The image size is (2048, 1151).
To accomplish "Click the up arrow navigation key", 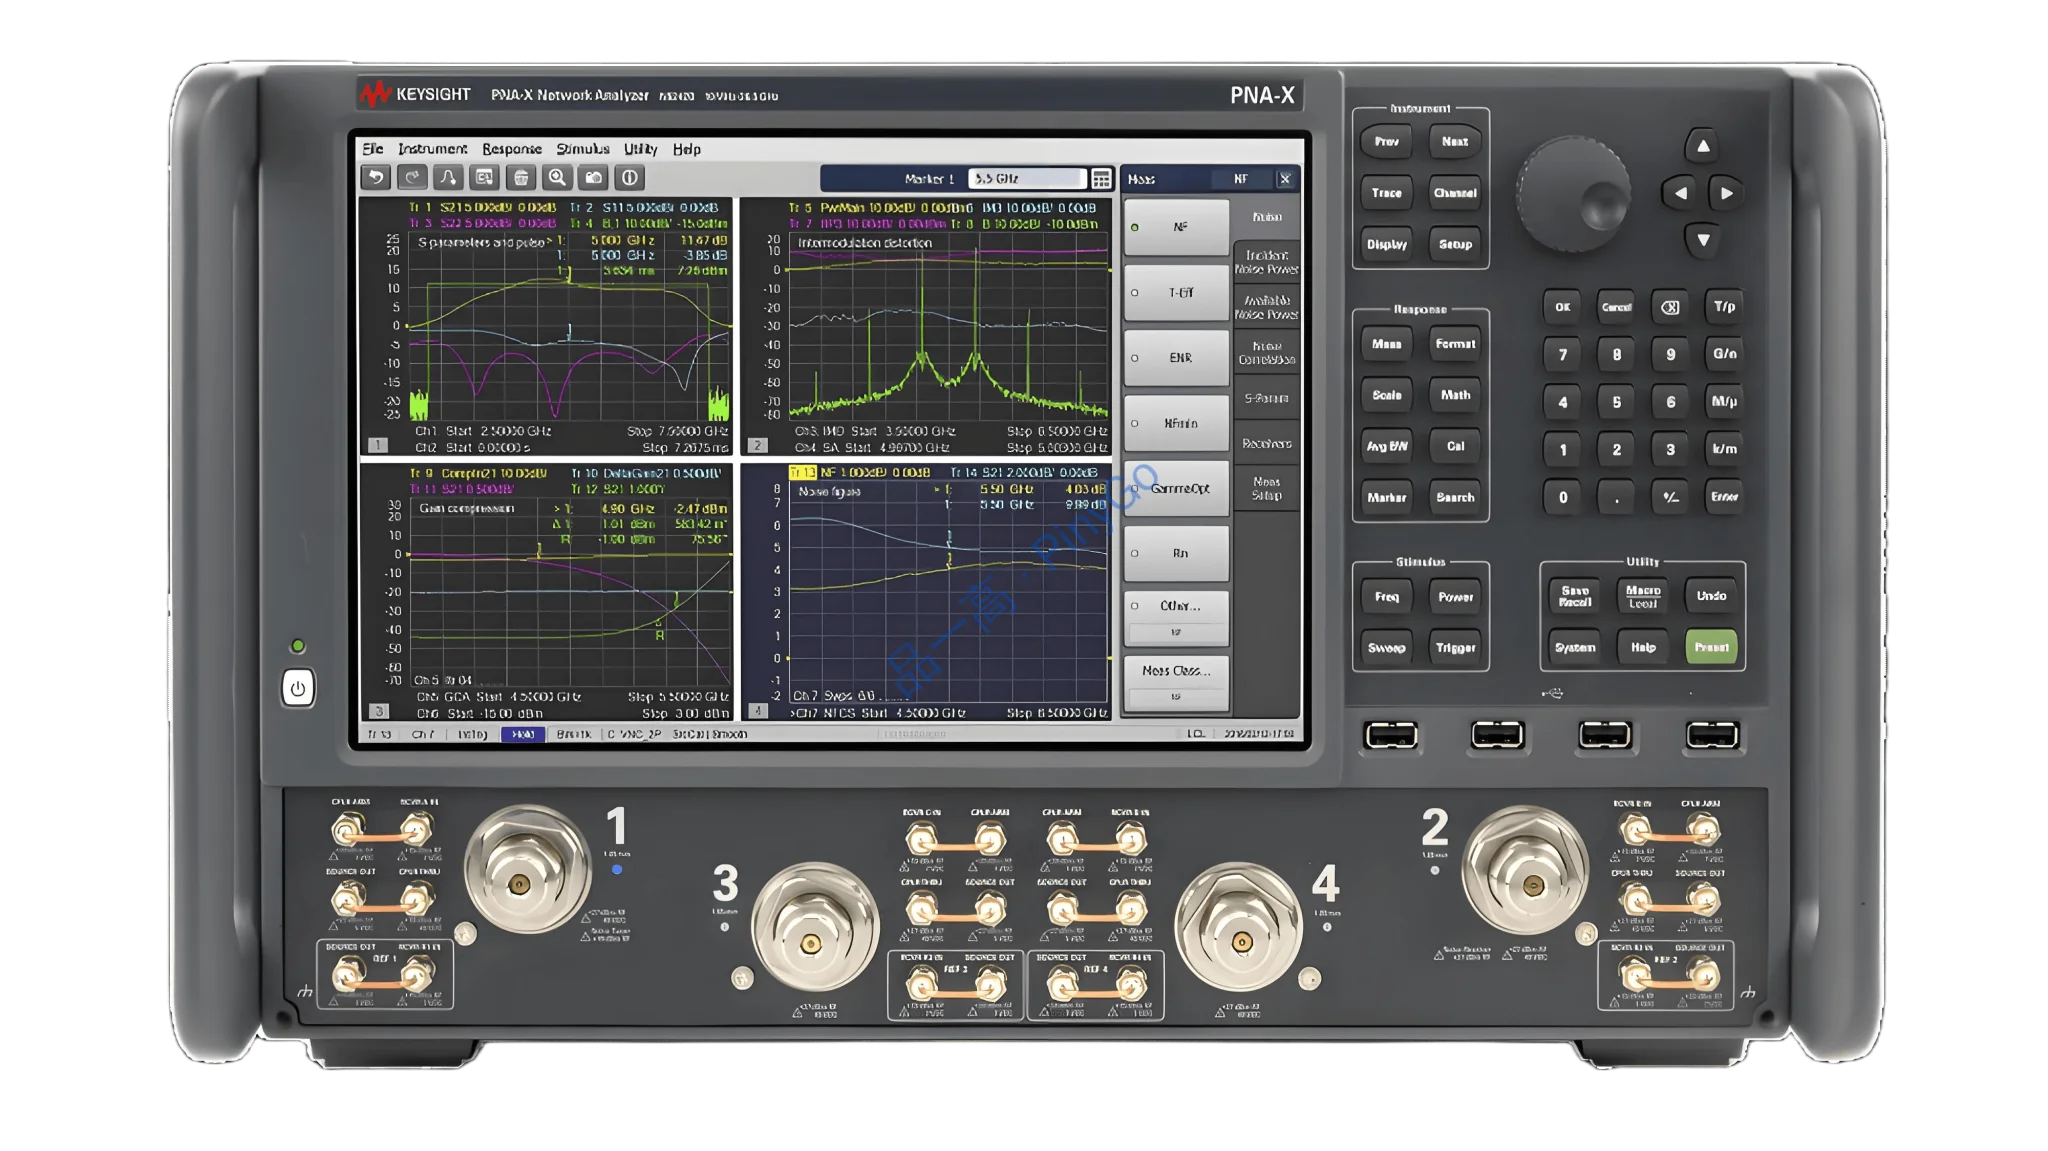I will tap(1703, 146).
